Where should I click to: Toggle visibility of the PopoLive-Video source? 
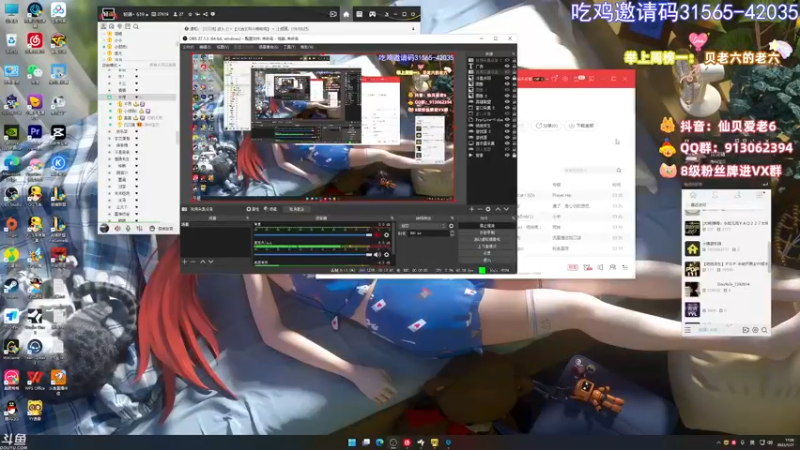507,119
